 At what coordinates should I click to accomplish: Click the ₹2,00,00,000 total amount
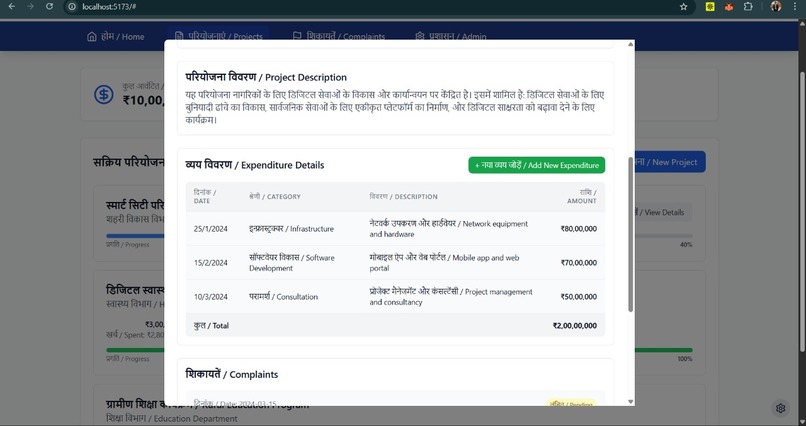[575, 325]
